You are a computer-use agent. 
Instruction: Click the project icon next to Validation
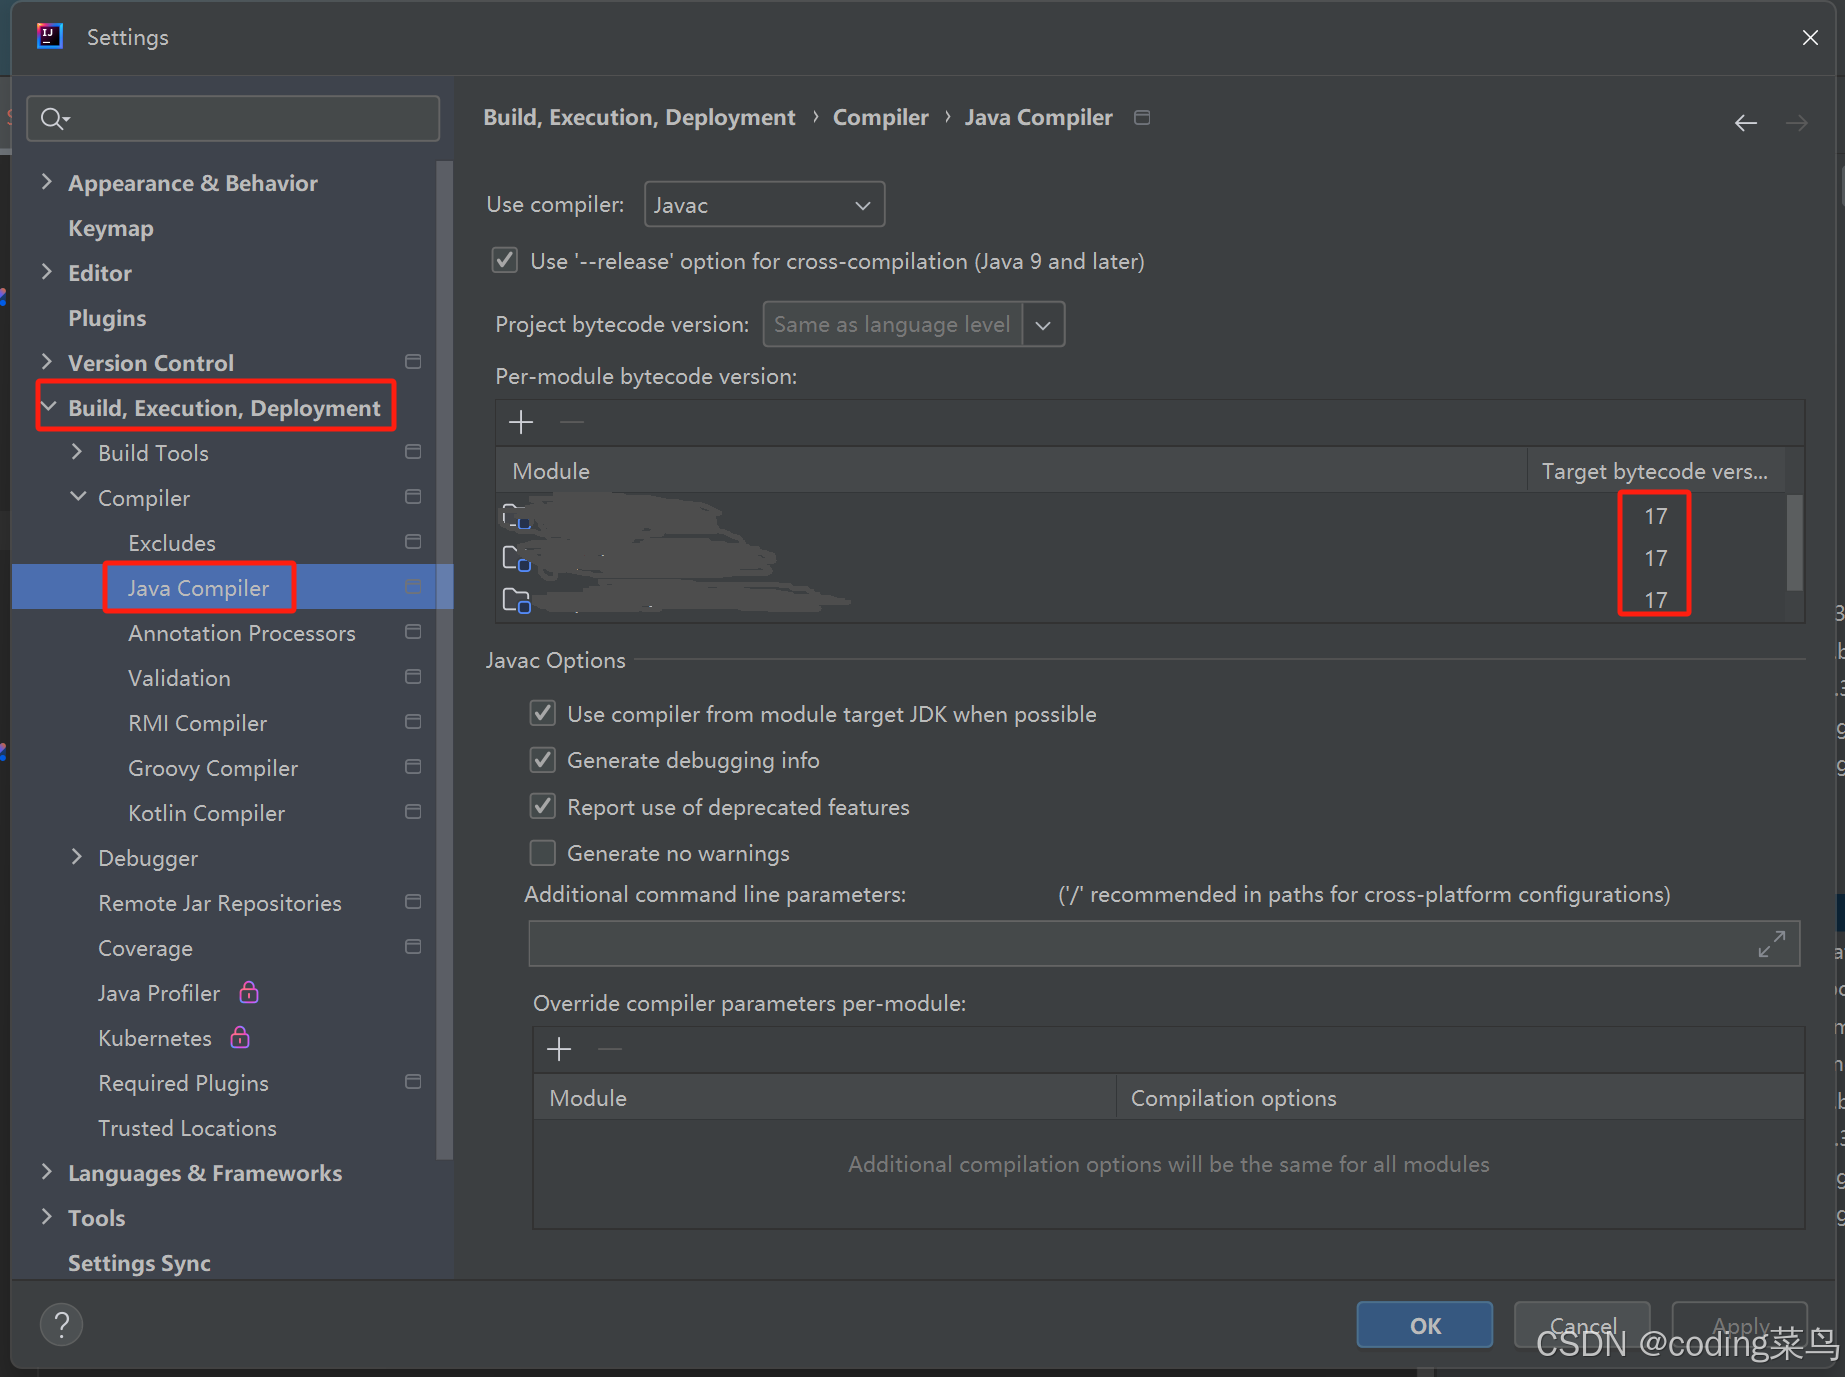413,676
